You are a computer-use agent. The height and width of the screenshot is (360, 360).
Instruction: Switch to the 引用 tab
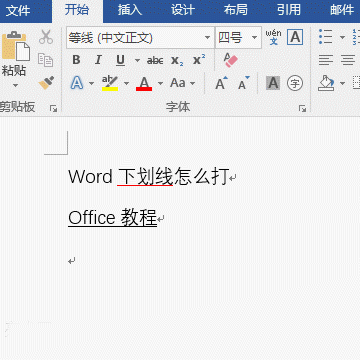pos(289,11)
